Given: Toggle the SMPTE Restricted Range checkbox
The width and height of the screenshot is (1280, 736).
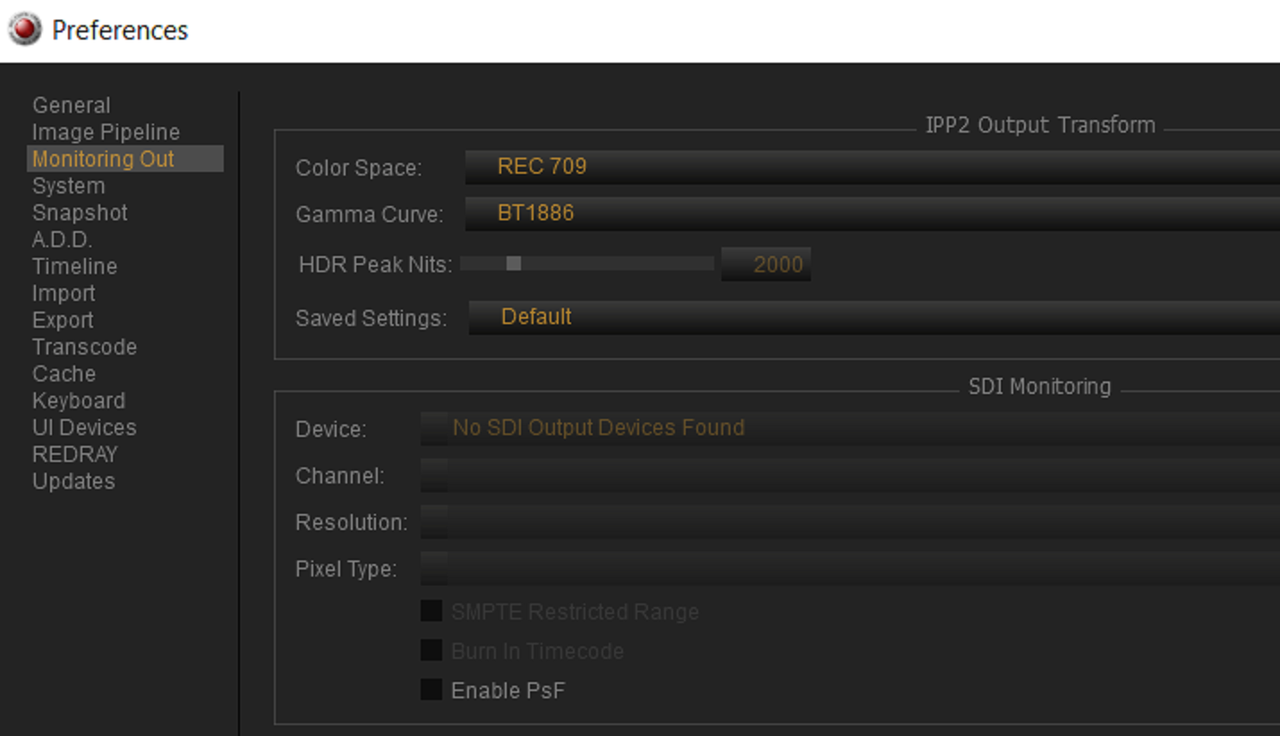Looking at the screenshot, I should coord(431,611).
